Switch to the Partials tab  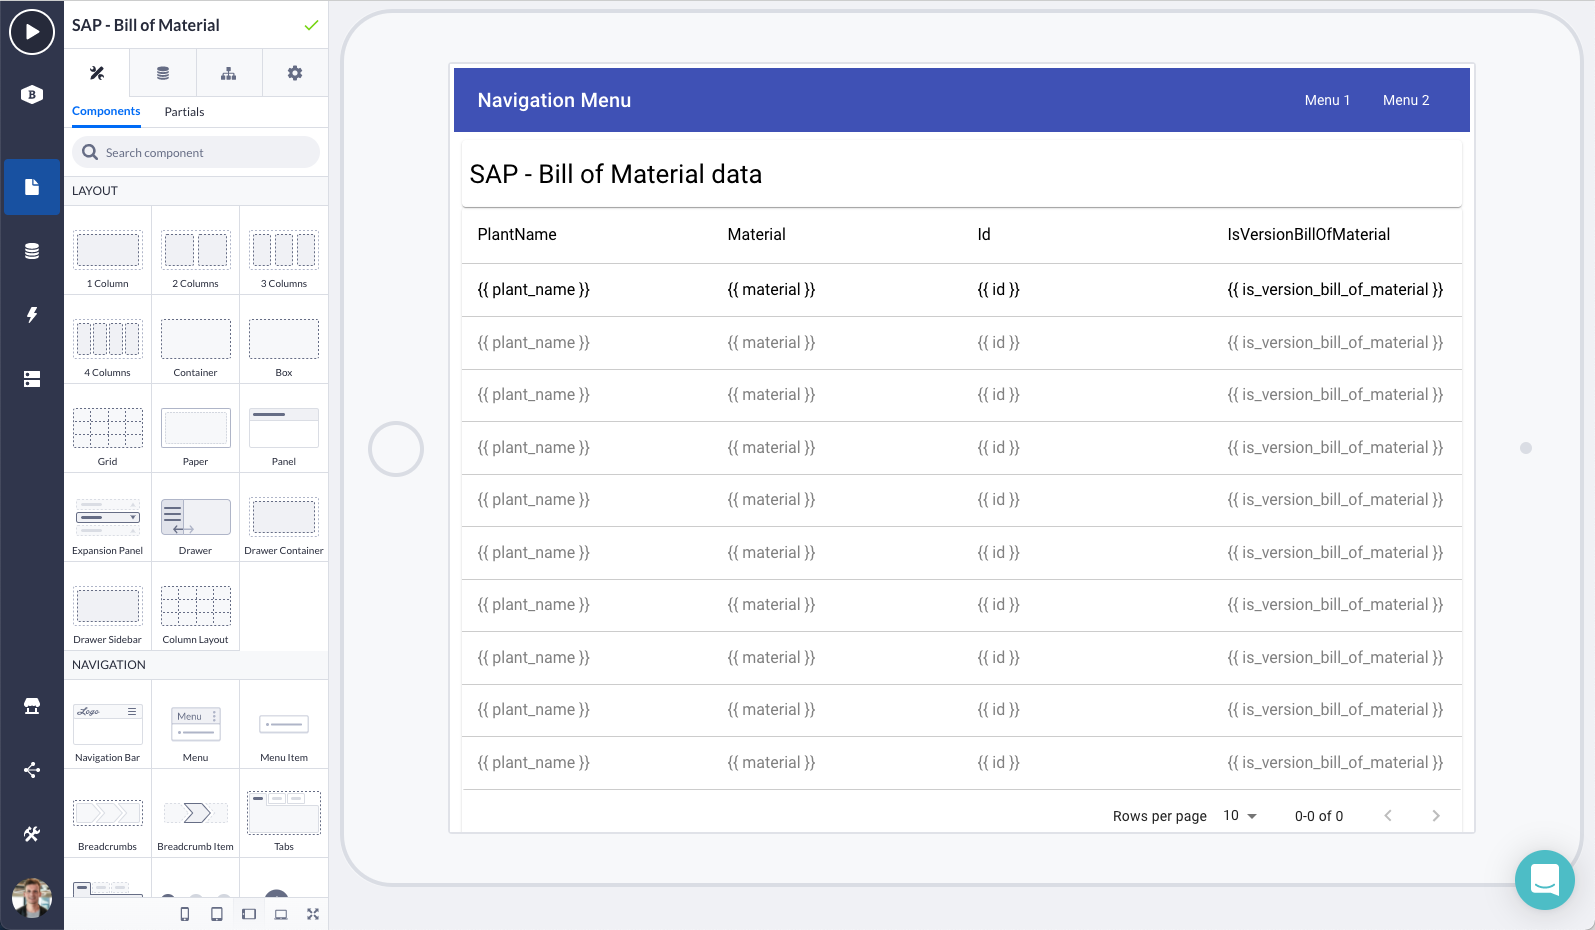184,112
